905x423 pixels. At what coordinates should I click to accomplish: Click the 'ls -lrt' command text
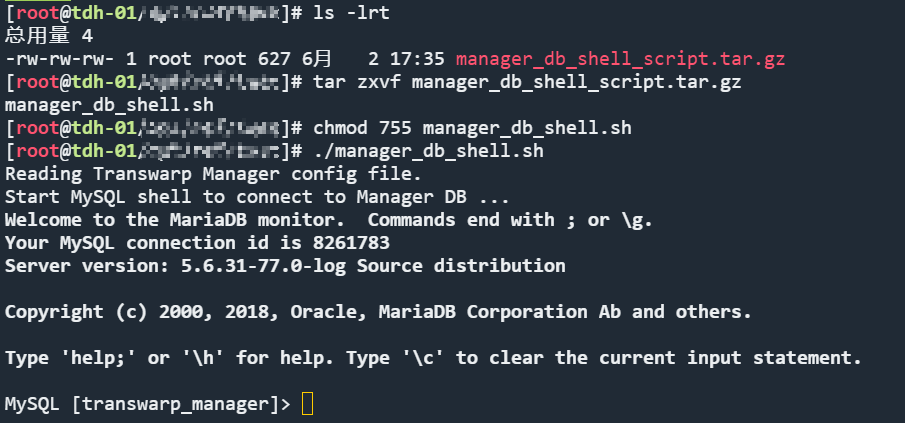(x=351, y=13)
